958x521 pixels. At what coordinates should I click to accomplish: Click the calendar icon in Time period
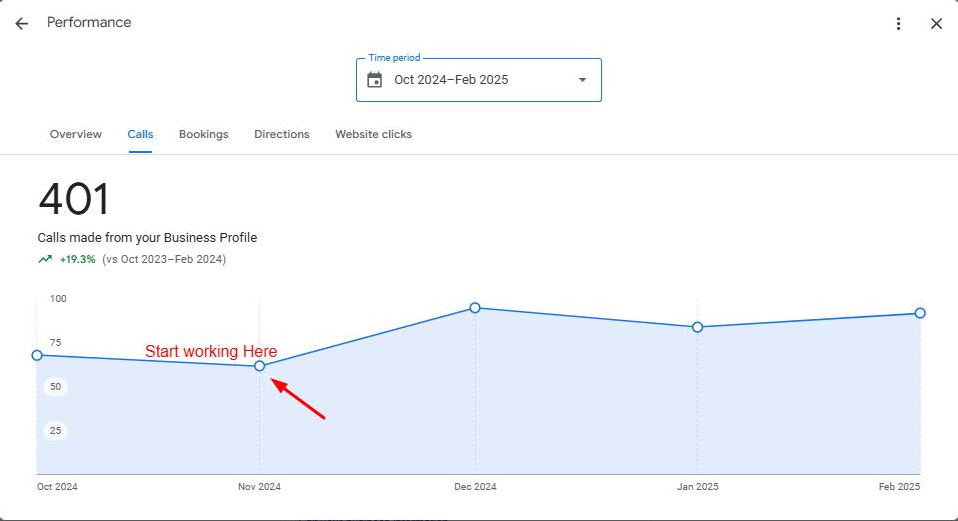[375, 80]
